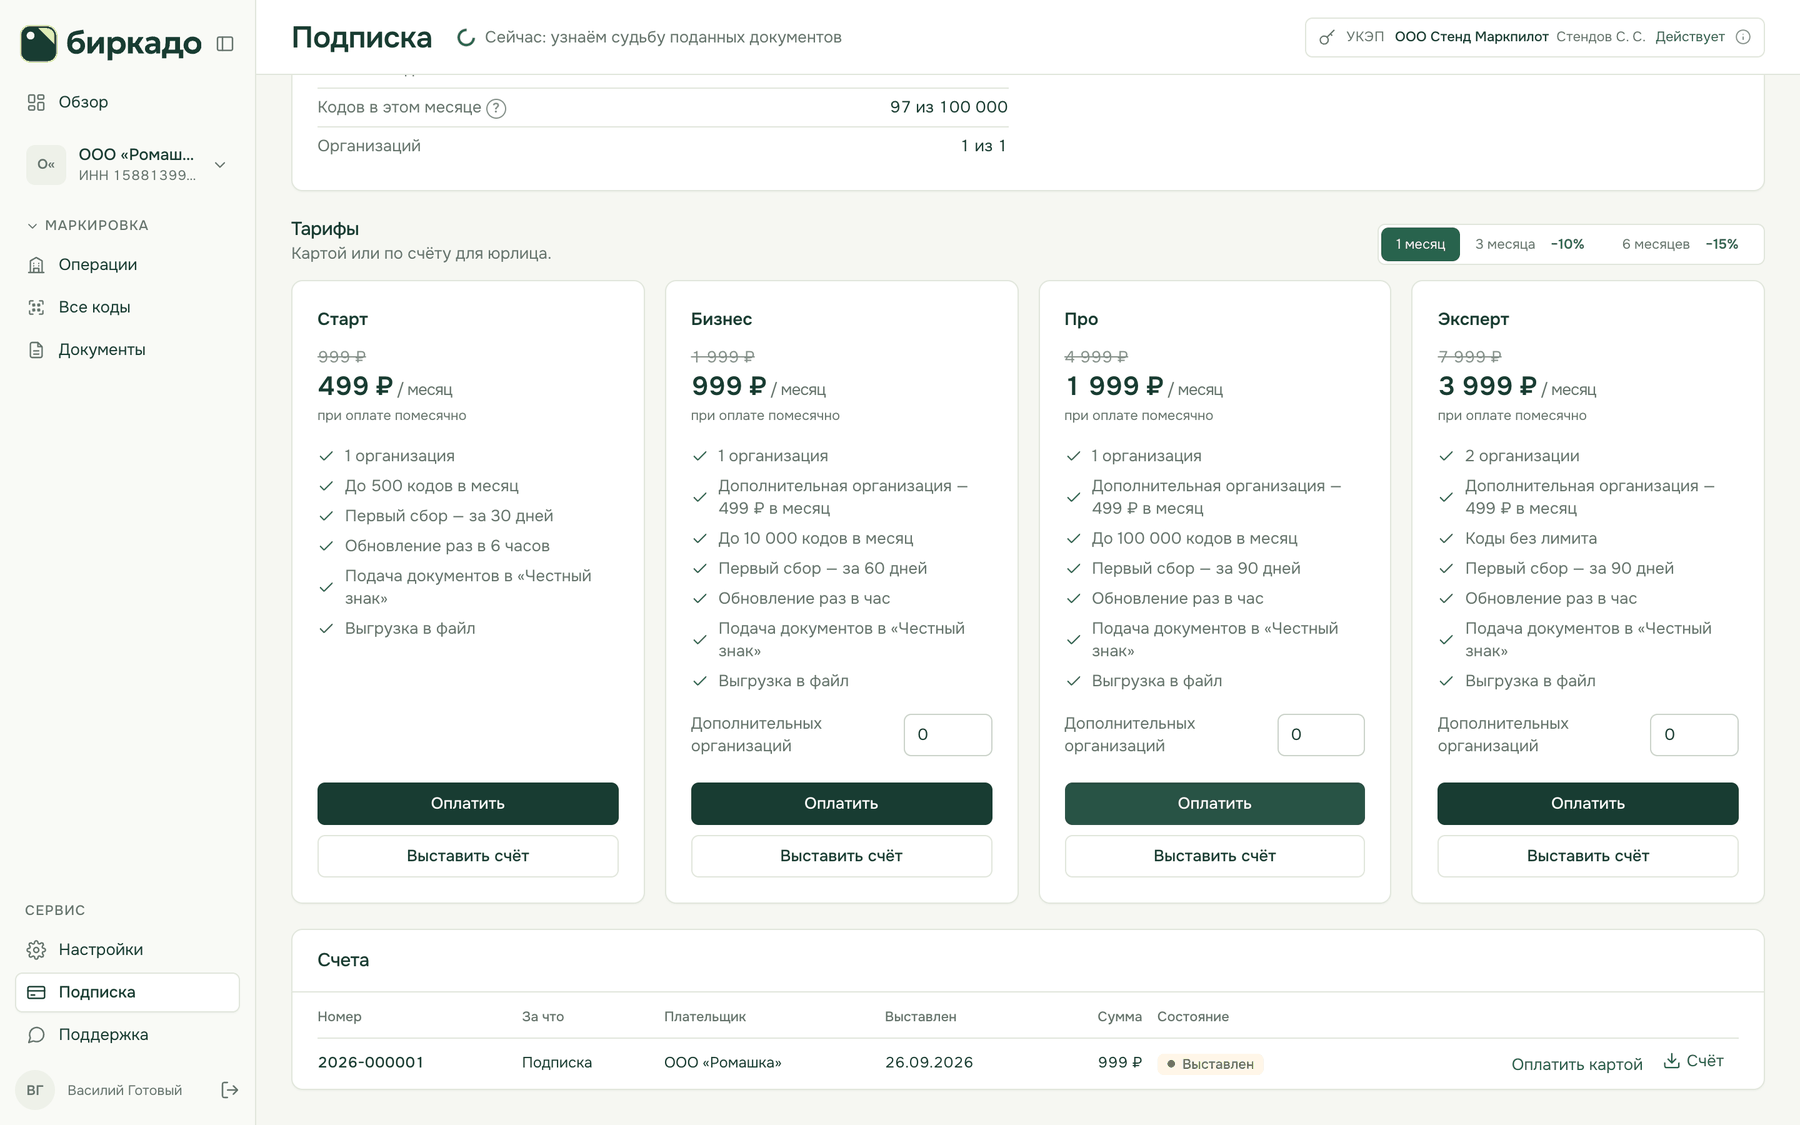Focus additional organizations field in Бизнес plan

[948, 735]
